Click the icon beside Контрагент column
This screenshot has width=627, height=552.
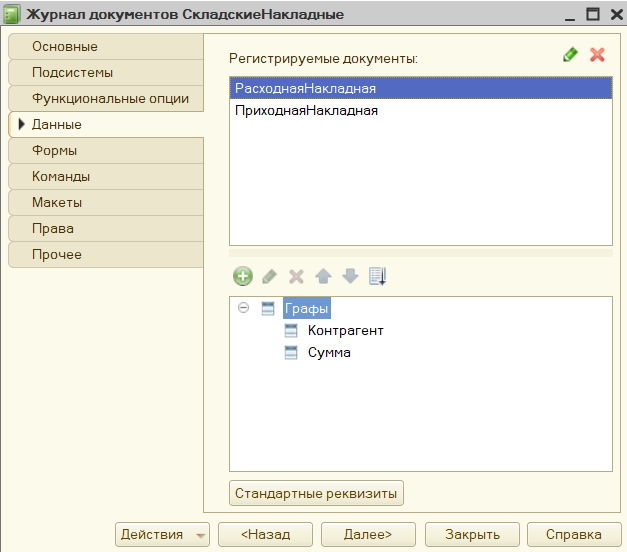pos(291,330)
